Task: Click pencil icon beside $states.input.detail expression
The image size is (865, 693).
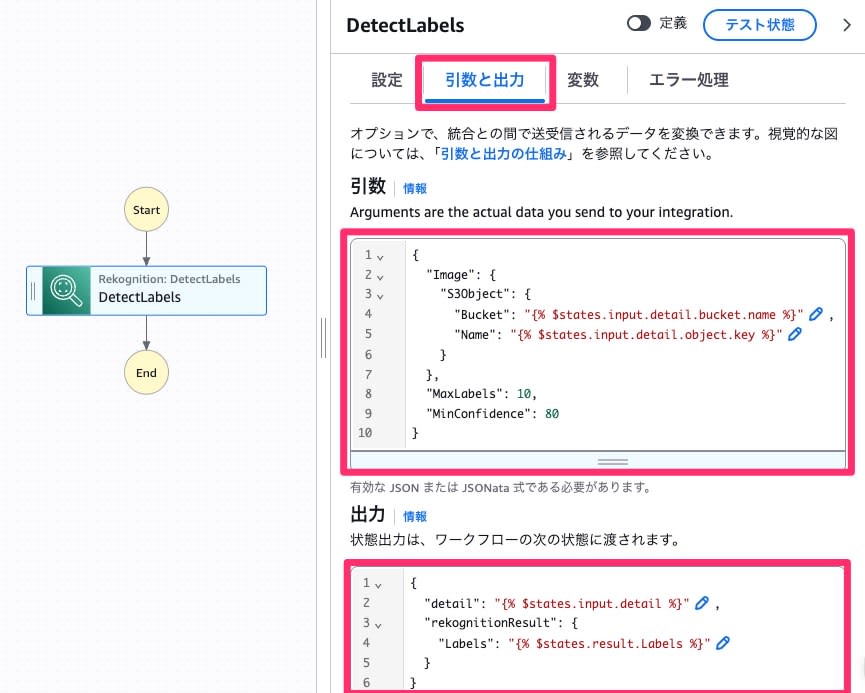Action: point(702,603)
